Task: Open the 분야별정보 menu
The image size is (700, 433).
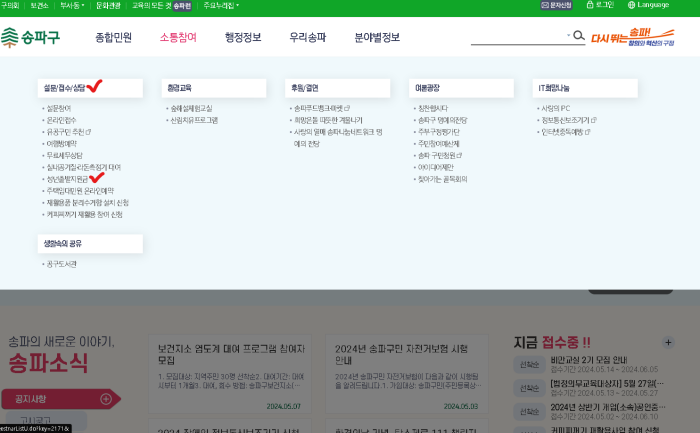Action: [377, 37]
